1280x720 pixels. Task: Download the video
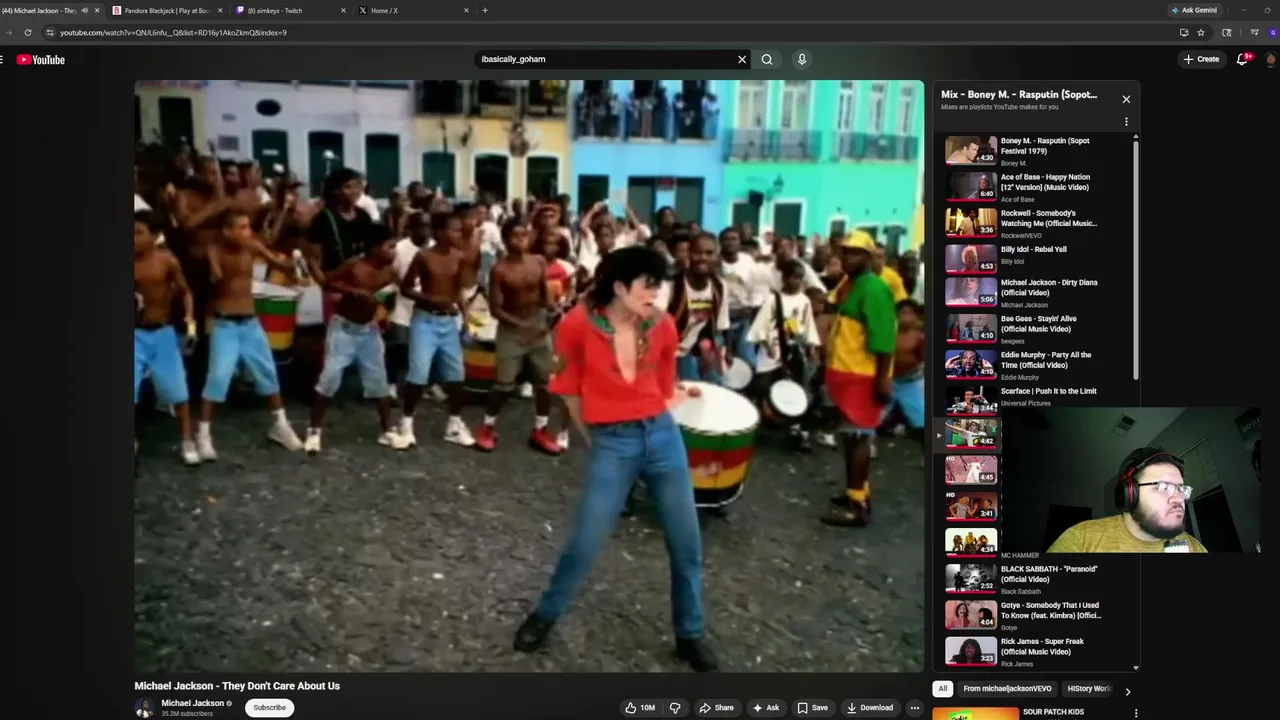click(870, 708)
